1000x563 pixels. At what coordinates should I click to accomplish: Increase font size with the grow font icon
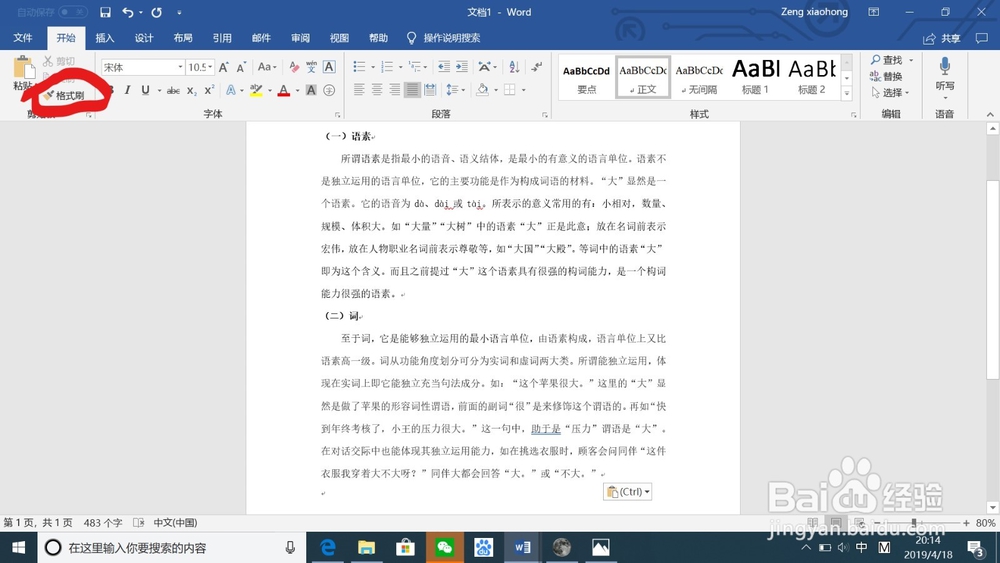click(223, 67)
